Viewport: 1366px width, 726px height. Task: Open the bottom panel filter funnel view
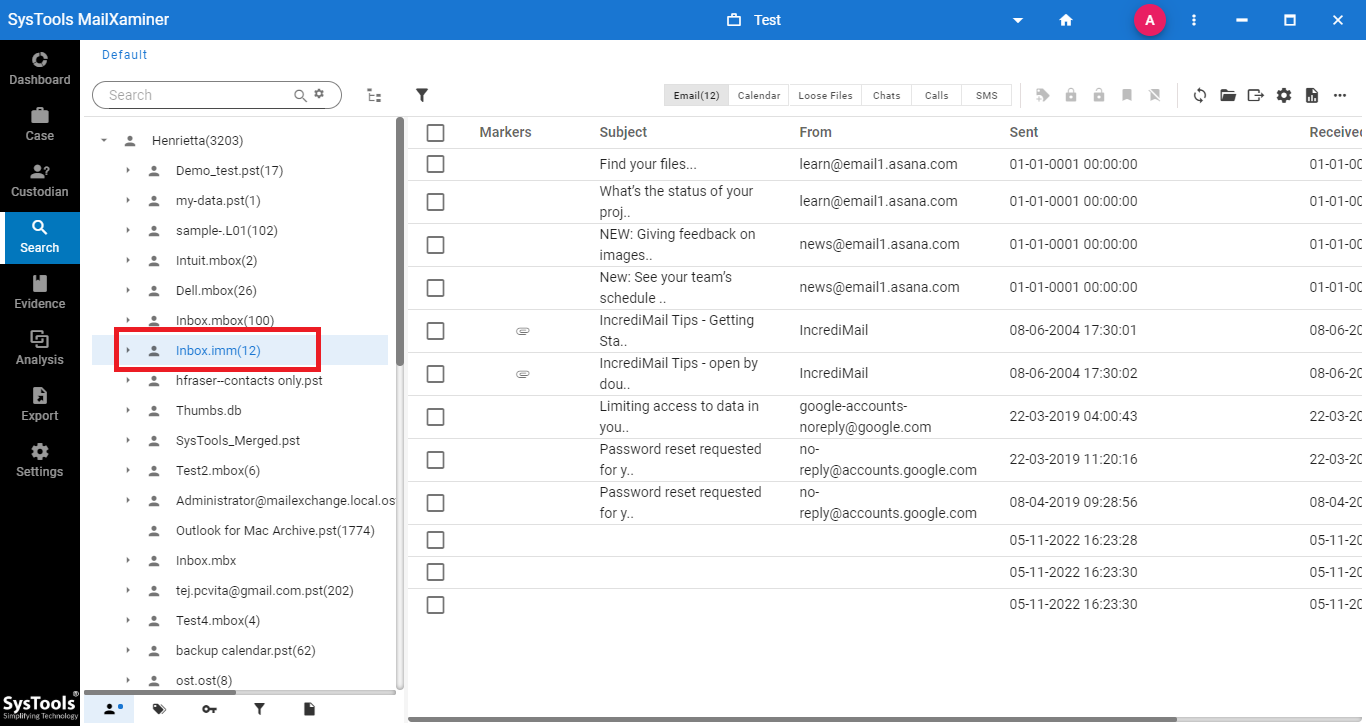(x=259, y=709)
